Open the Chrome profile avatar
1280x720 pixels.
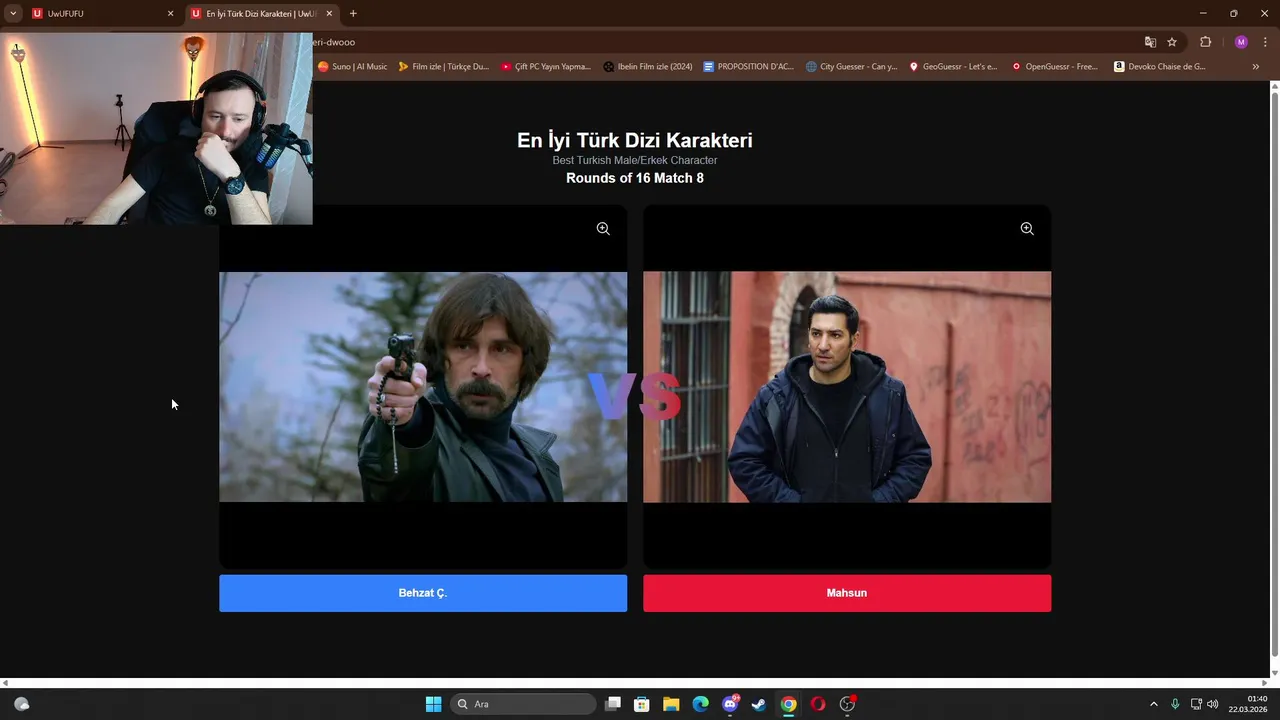click(1241, 42)
